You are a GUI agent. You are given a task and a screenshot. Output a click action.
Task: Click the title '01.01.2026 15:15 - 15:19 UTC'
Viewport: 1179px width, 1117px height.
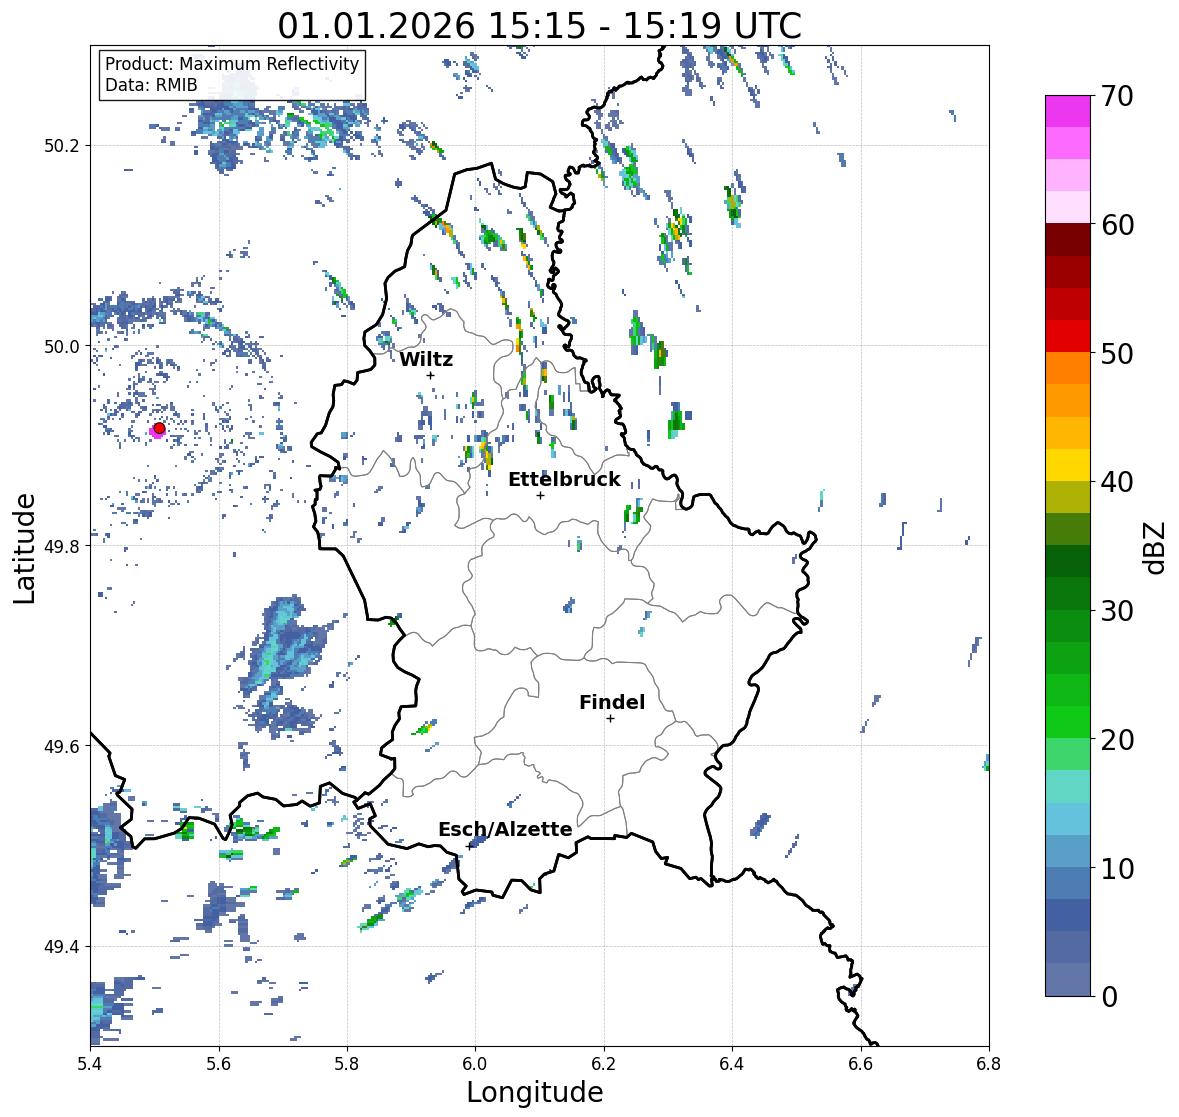click(x=539, y=26)
